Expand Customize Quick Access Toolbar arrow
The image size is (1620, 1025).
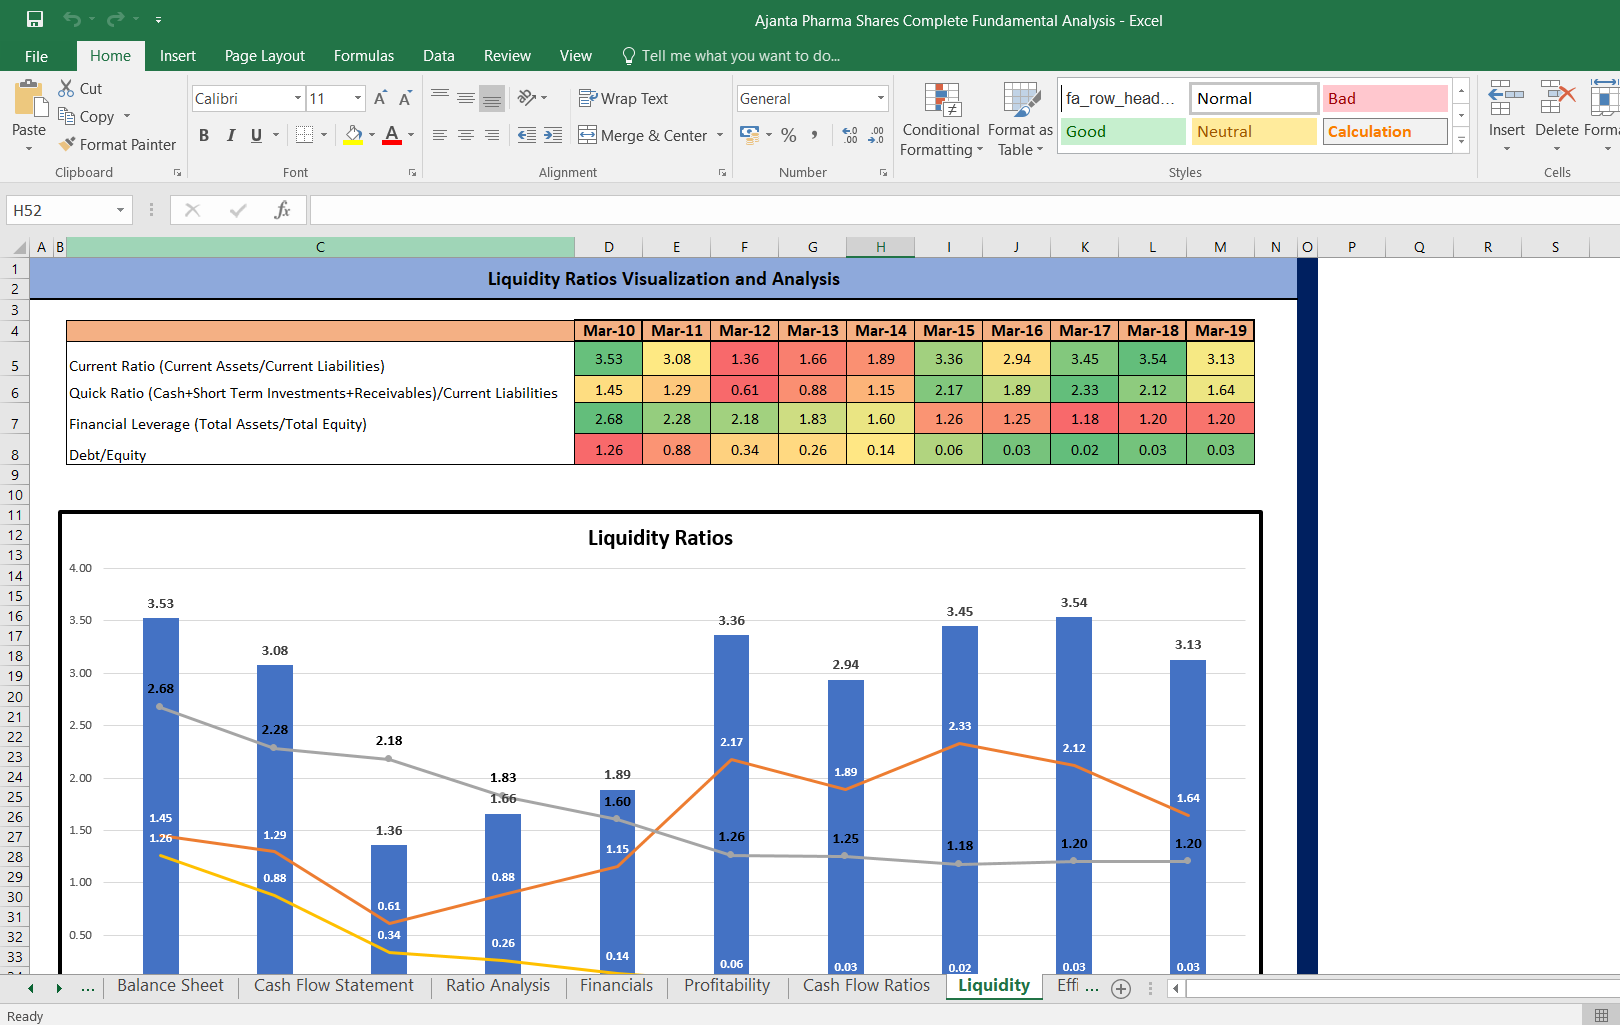coord(158,19)
